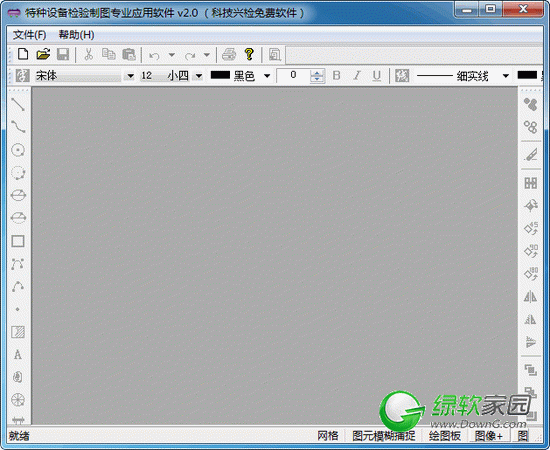
Task: Click the rotate 45 degrees icon
Action: pyautogui.click(x=531, y=228)
